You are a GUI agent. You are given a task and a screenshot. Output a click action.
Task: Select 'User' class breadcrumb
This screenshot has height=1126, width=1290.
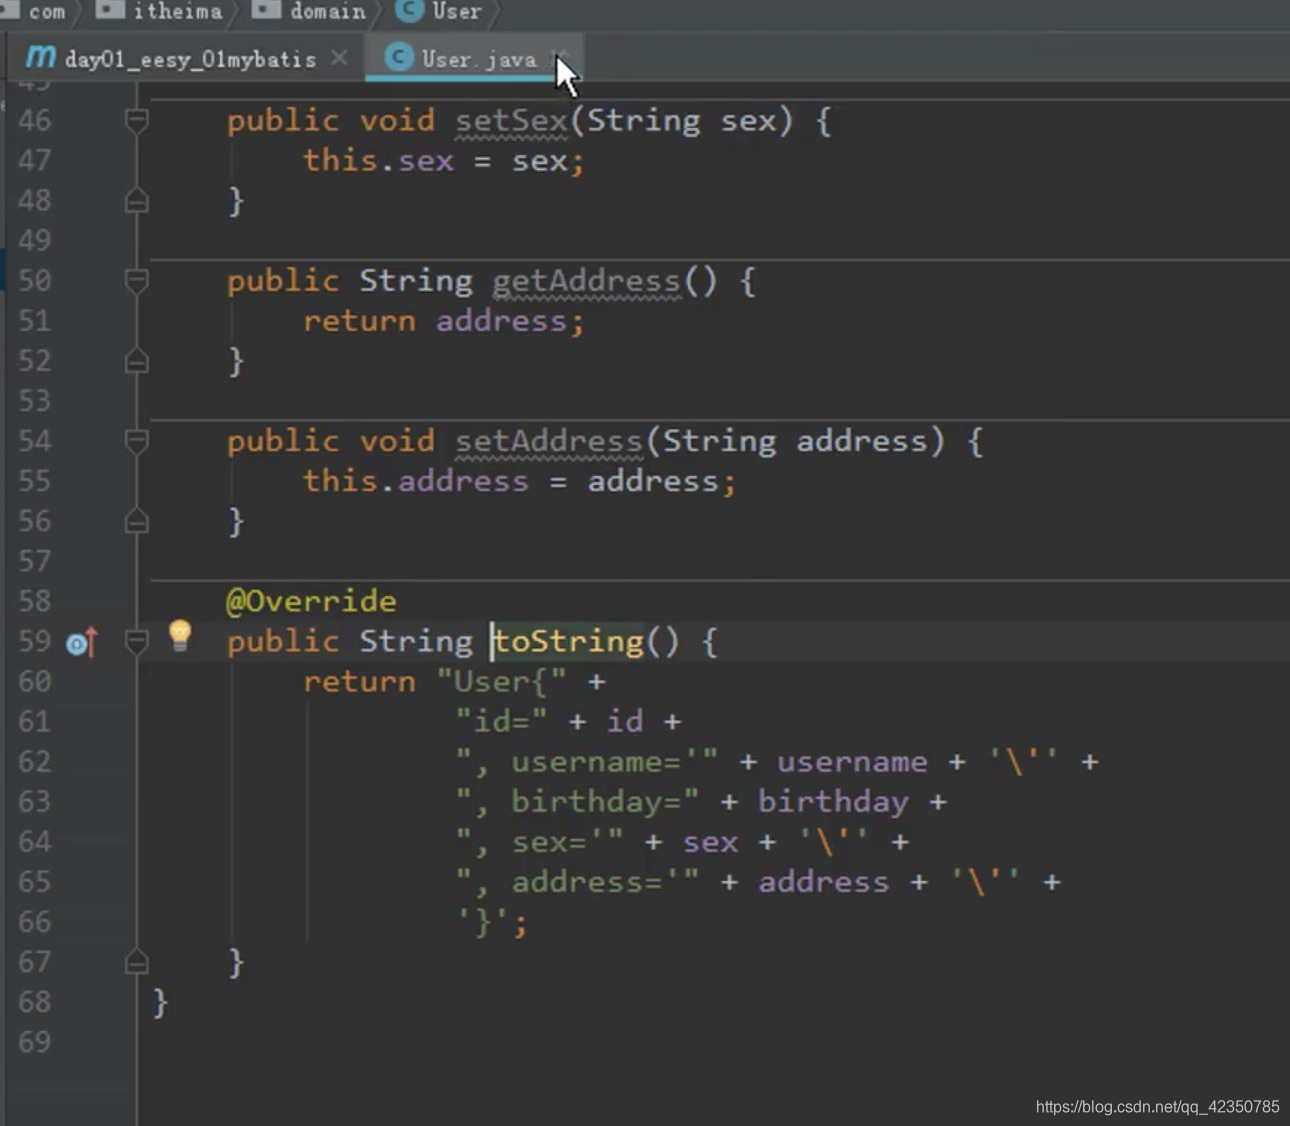457,11
